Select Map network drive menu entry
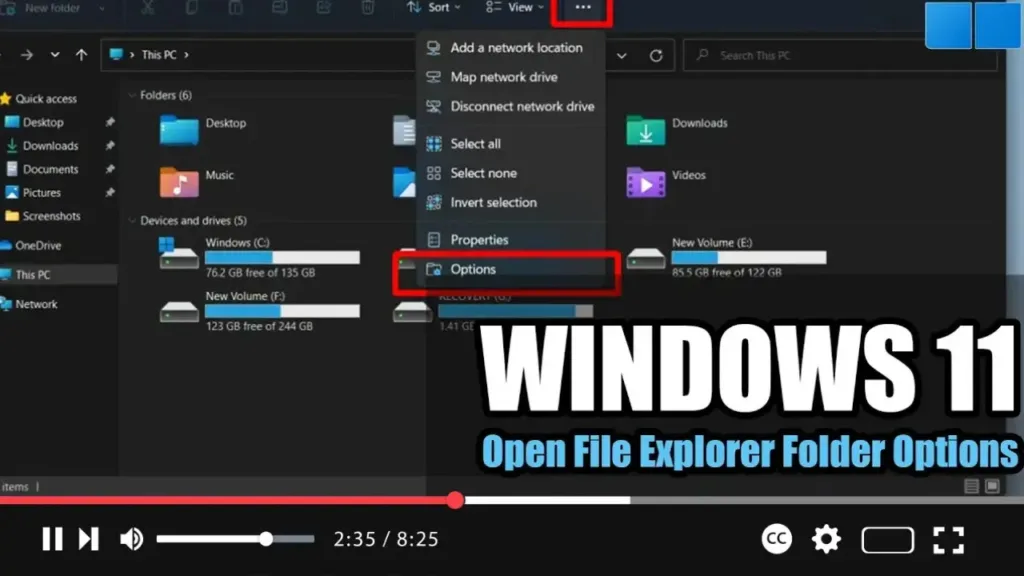 pos(503,77)
